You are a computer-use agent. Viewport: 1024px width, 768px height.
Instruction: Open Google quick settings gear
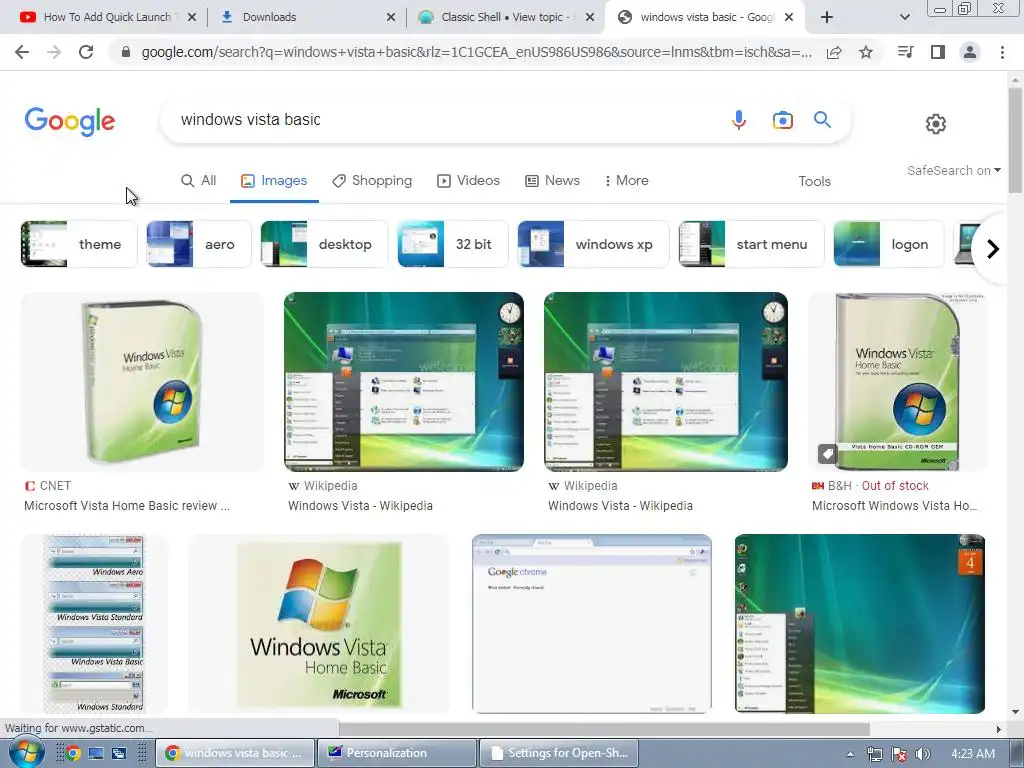pyautogui.click(x=936, y=124)
